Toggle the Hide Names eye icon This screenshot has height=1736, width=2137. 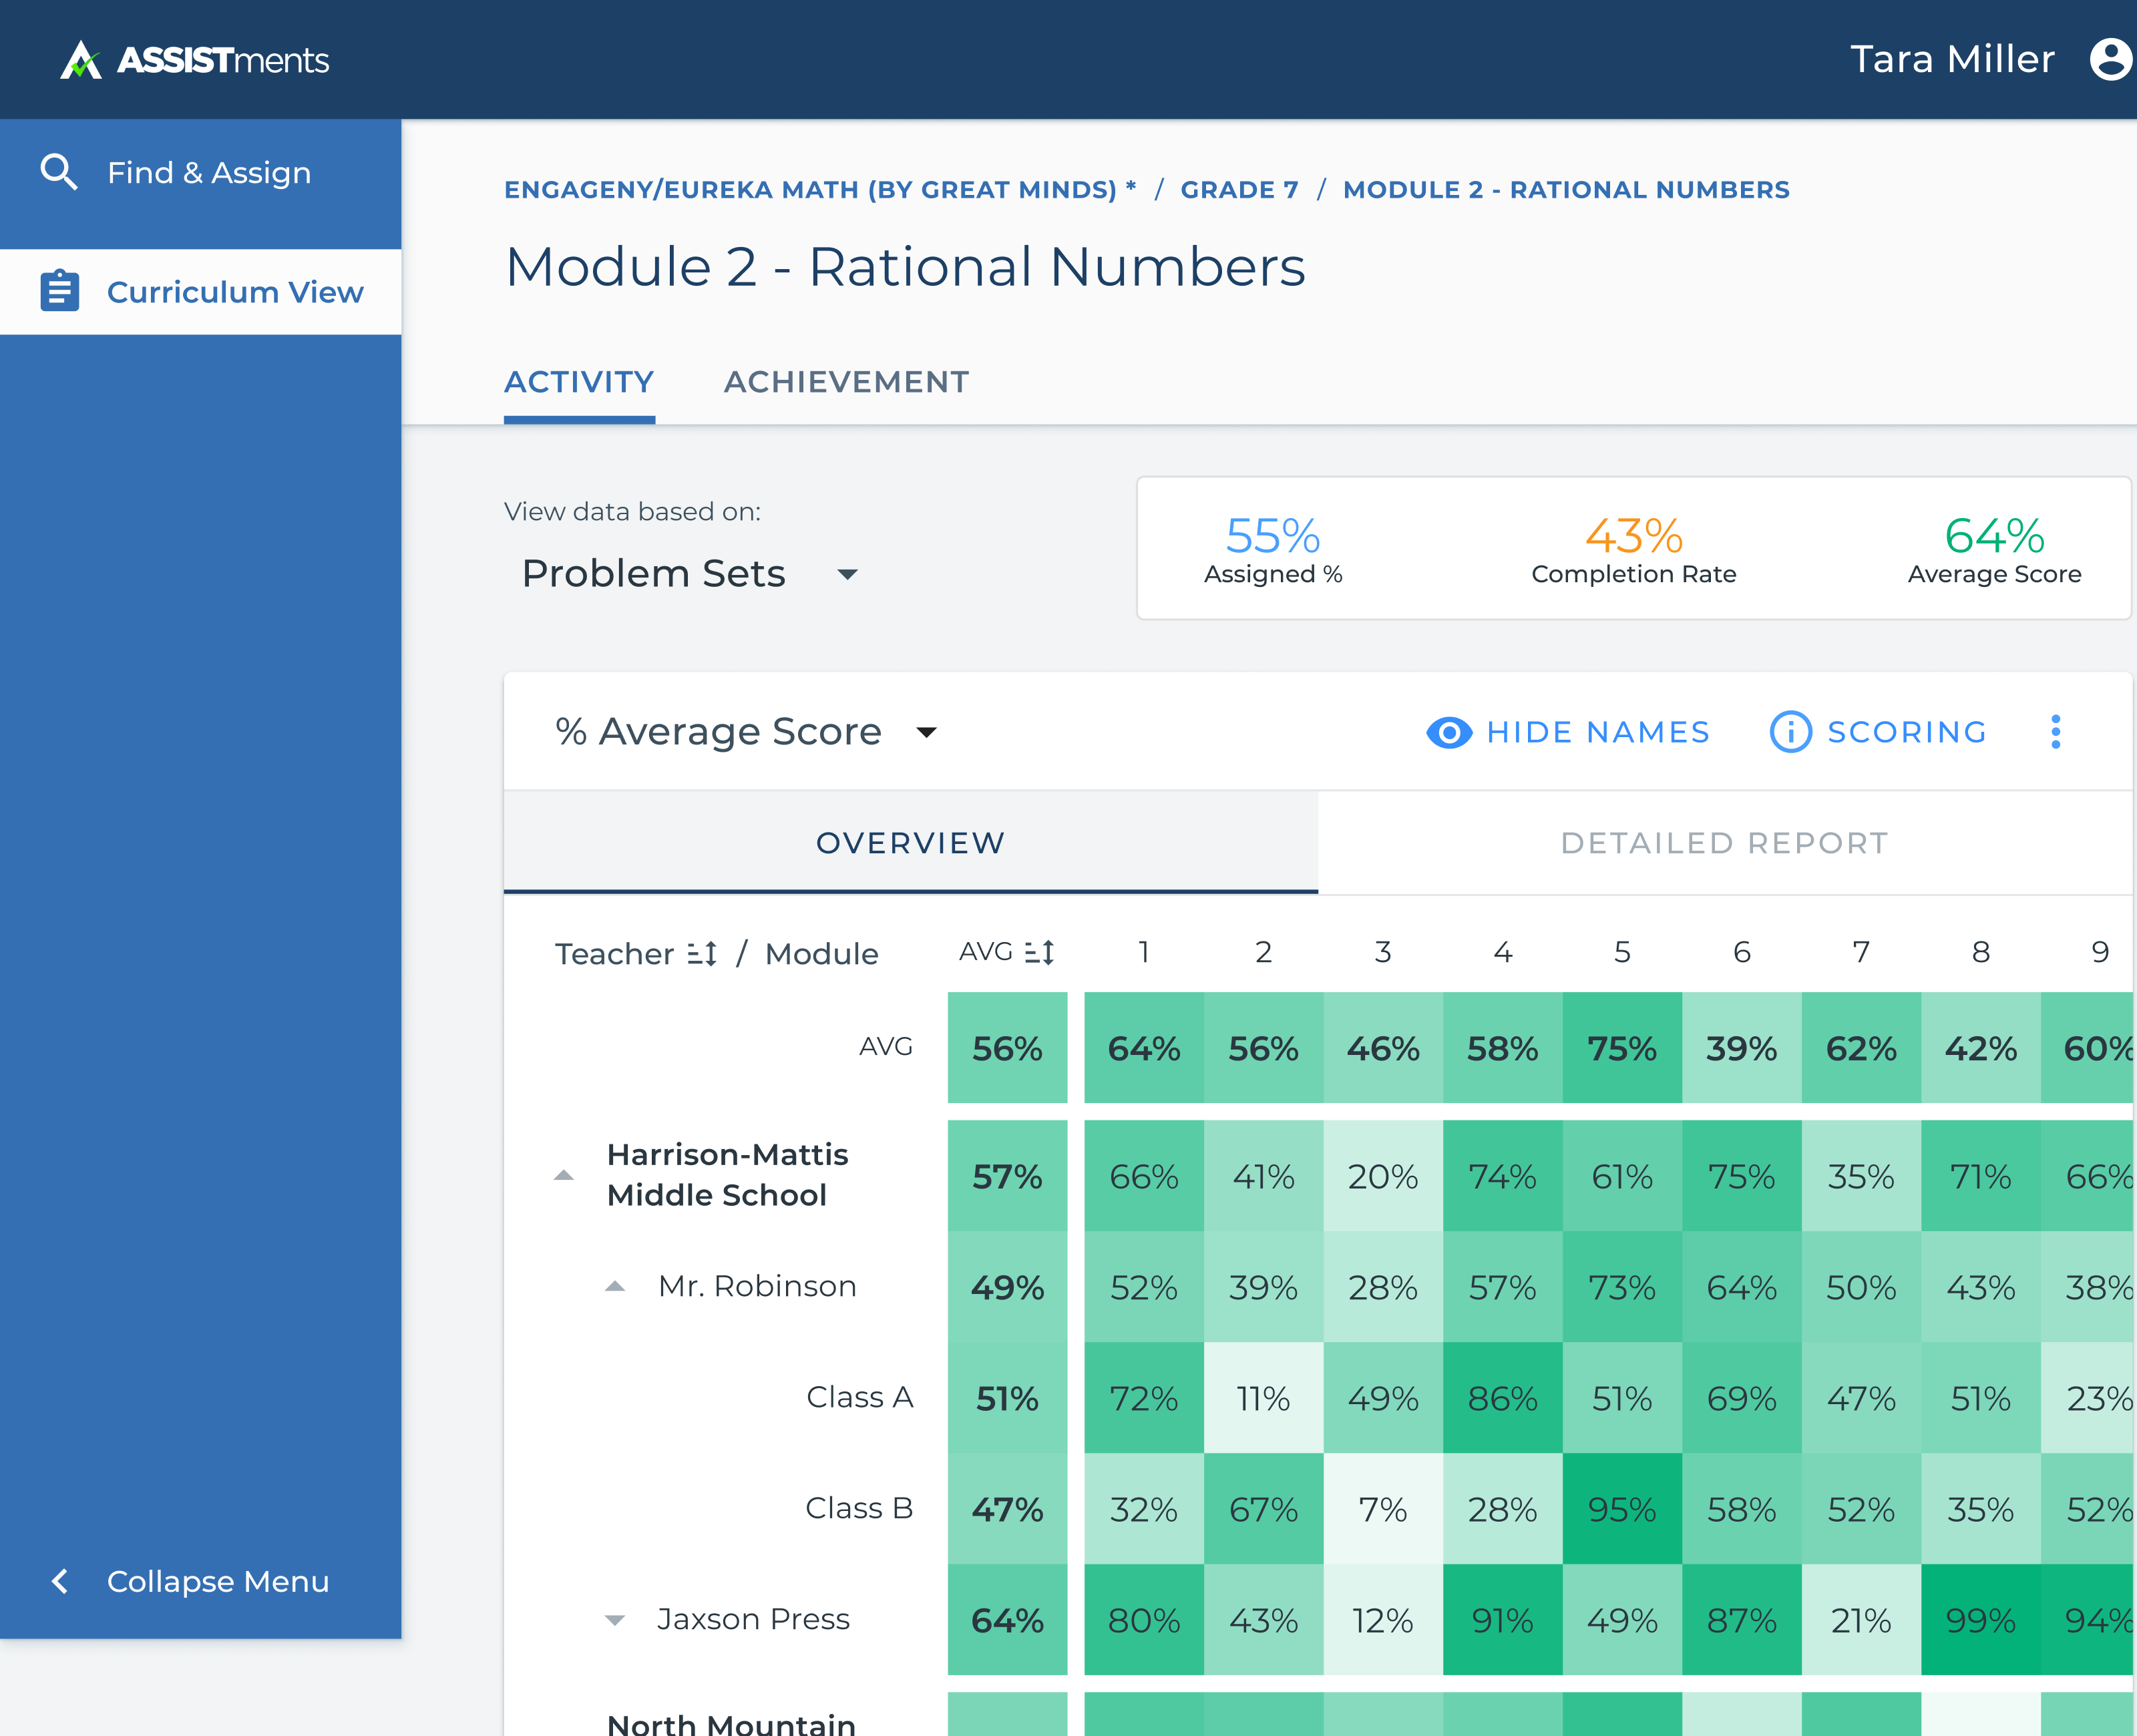(1448, 732)
